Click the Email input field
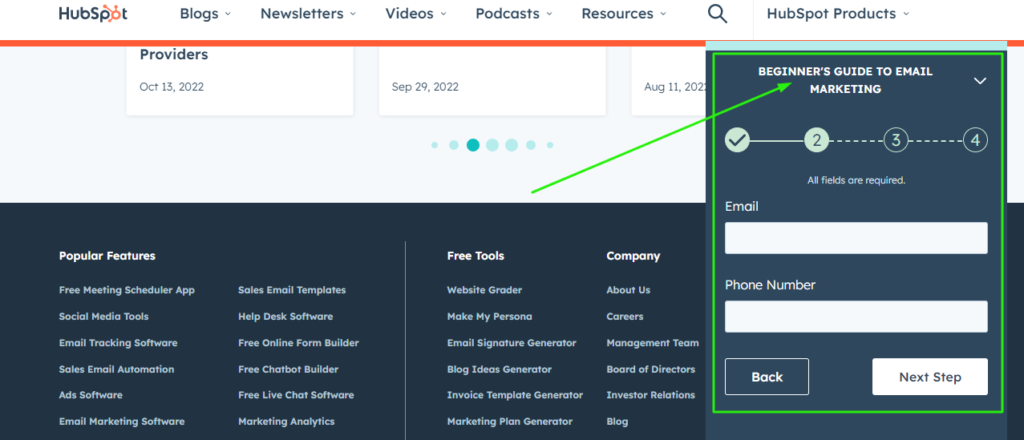1024x440 pixels. pyautogui.click(x=856, y=238)
